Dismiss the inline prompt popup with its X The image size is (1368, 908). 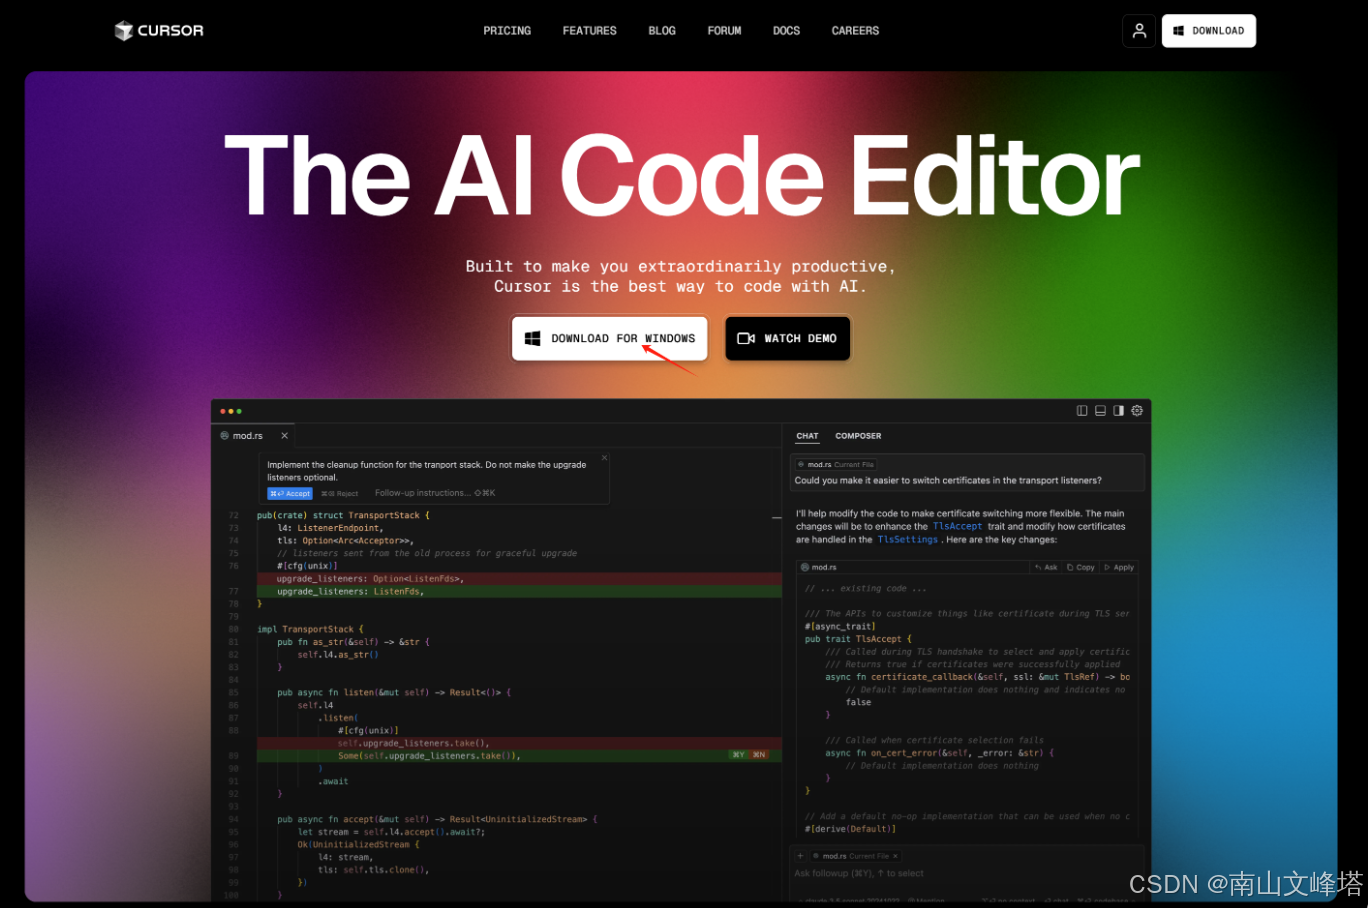click(x=604, y=458)
